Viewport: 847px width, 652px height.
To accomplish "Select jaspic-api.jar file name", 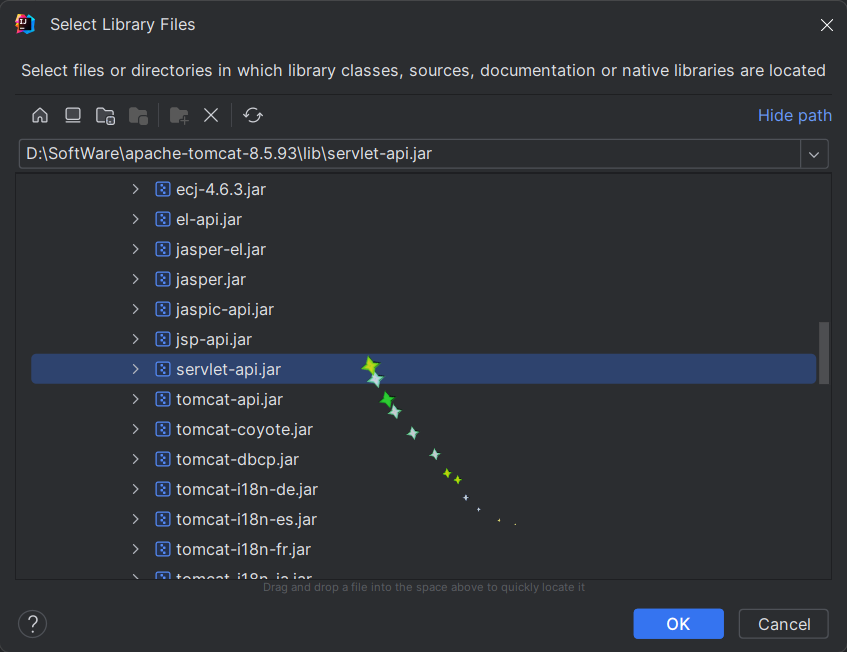I will coord(225,310).
